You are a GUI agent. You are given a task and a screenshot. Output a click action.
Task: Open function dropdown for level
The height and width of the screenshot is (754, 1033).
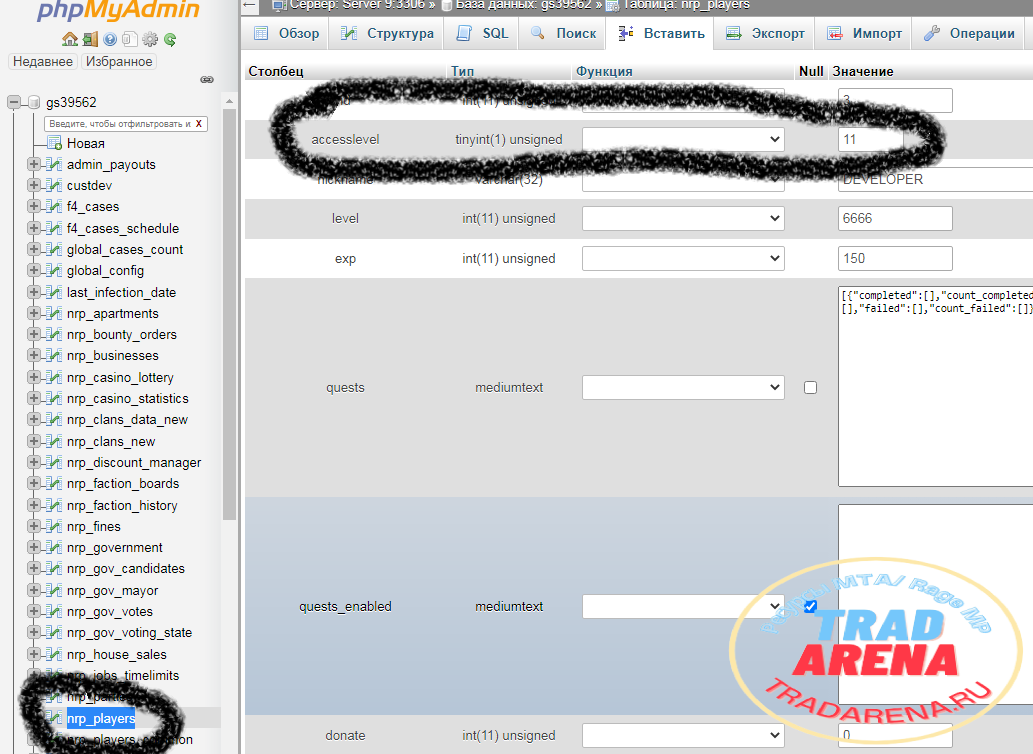683,219
